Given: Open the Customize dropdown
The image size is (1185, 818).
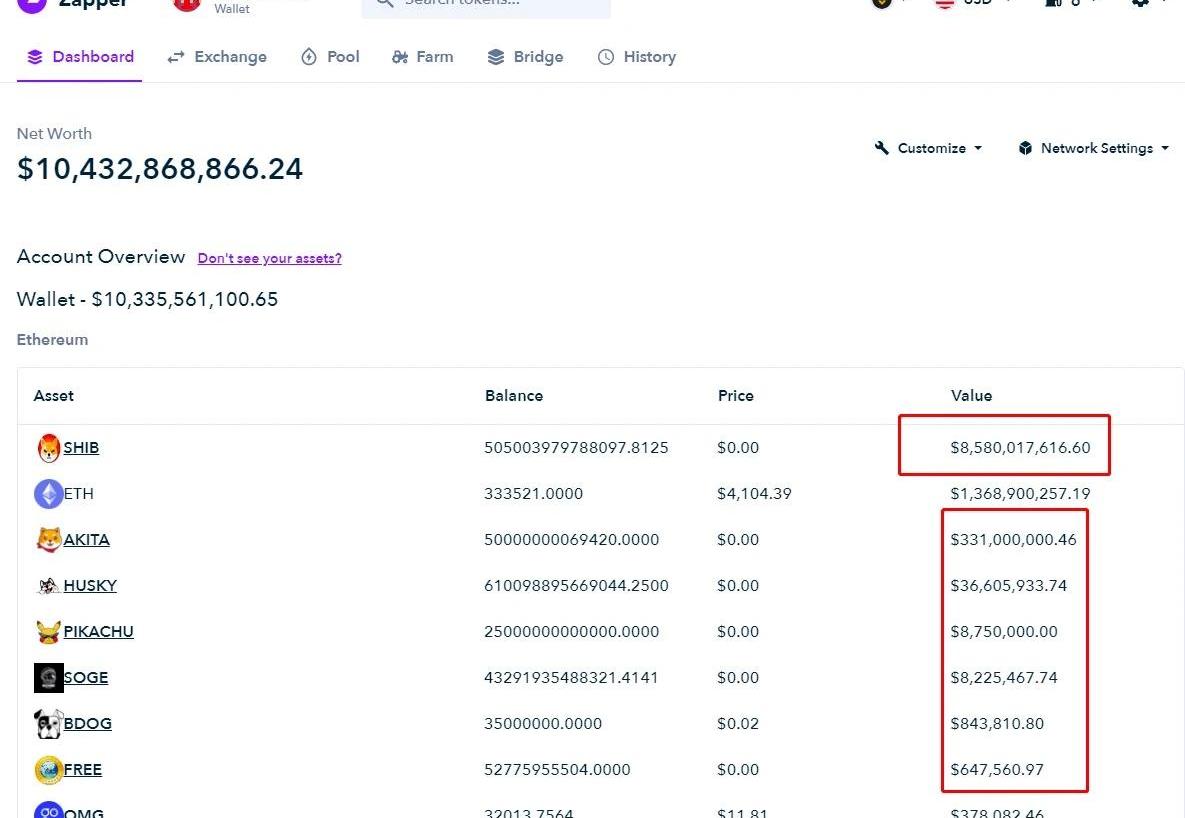Looking at the screenshot, I should pos(928,148).
